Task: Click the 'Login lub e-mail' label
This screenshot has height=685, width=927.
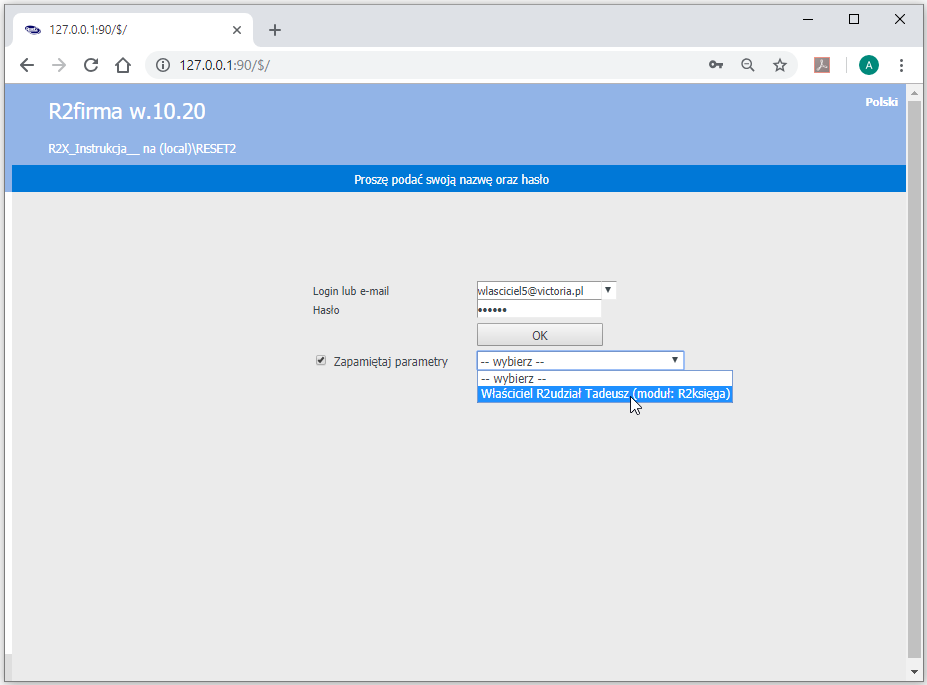Action: click(x=351, y=291)
